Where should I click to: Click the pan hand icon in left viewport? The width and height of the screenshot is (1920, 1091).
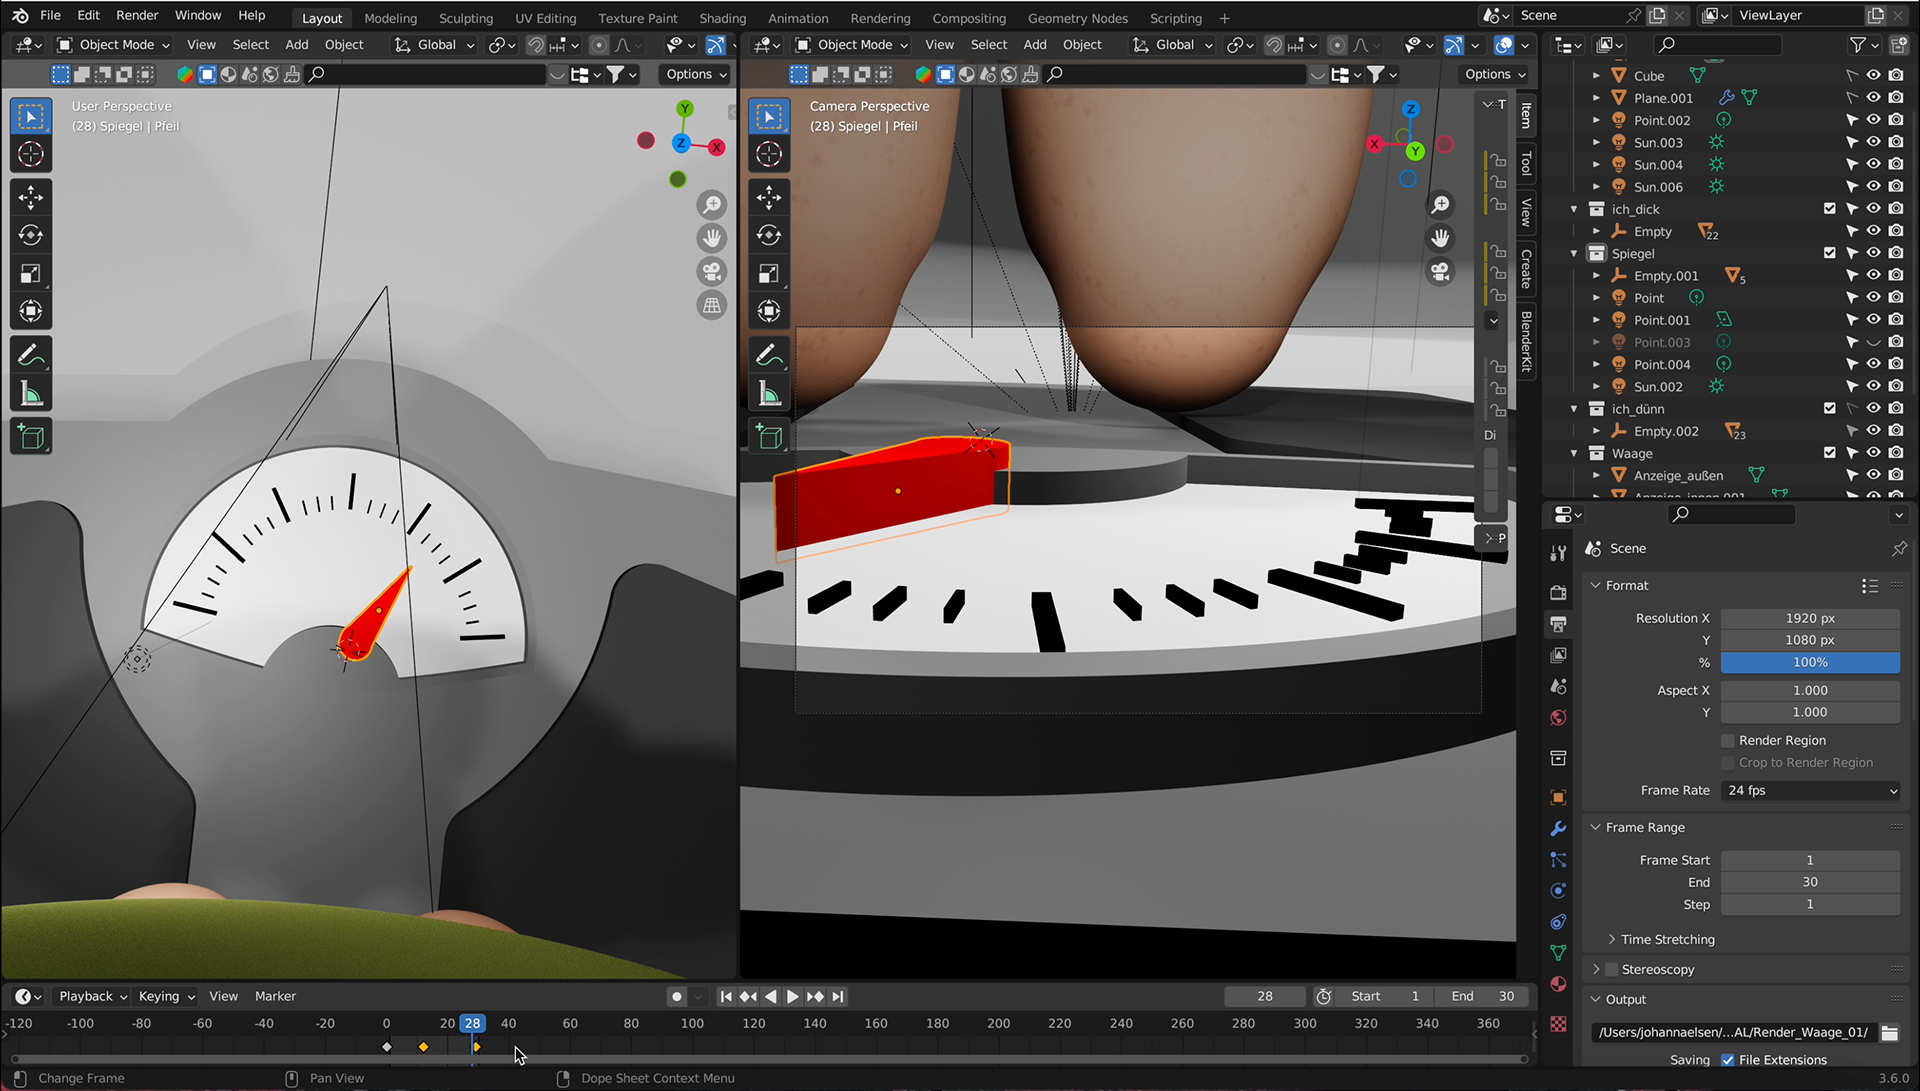coord(712,238)
